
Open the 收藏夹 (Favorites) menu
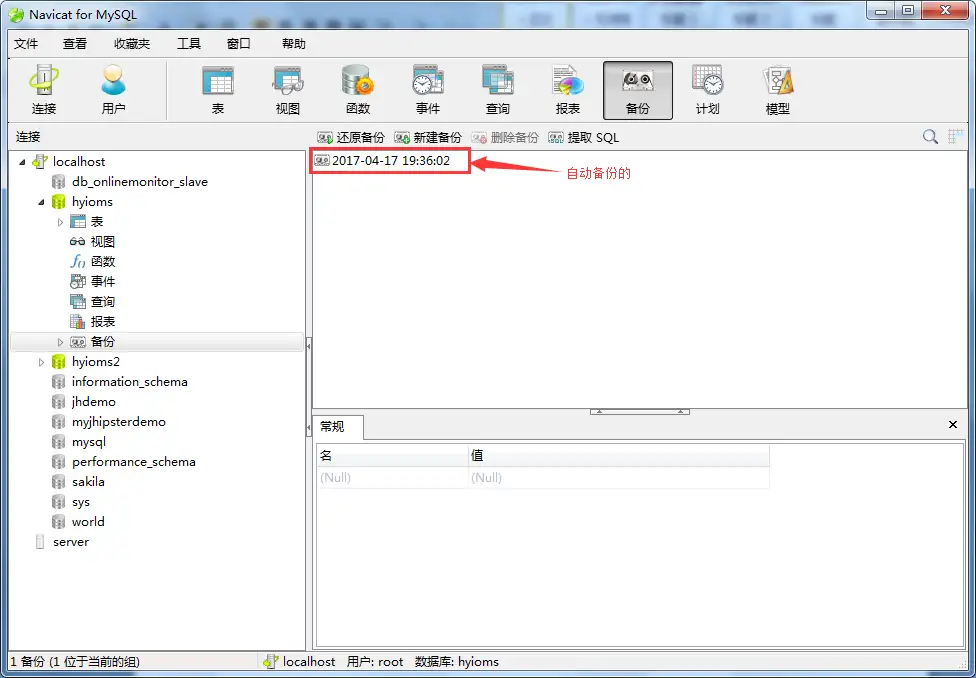[x=131, y=44]
